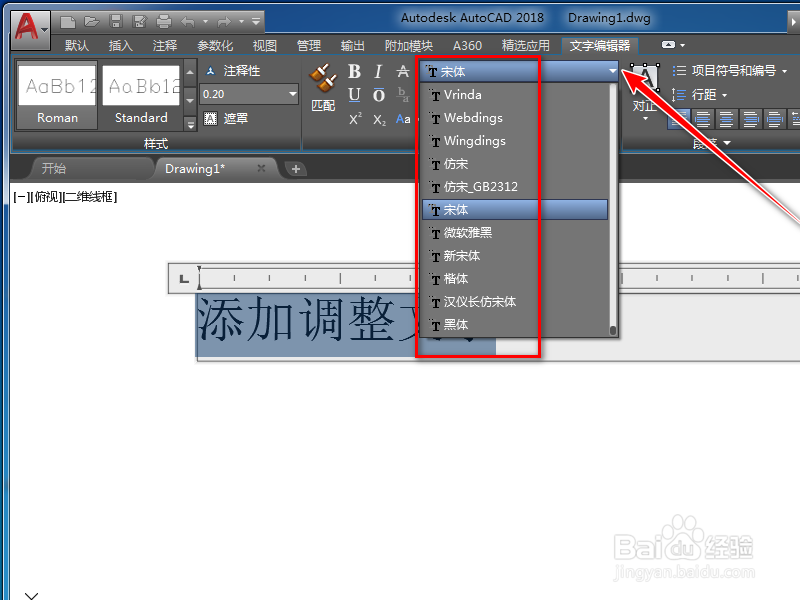Click the Undo arrow icon

pyautogui.click(x=188, y=22)
